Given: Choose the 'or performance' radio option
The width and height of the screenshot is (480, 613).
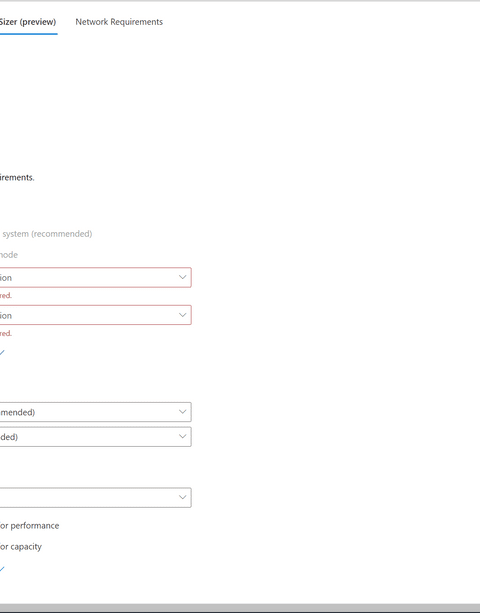Looking at the screenshot, I should (x=29, y=525).
